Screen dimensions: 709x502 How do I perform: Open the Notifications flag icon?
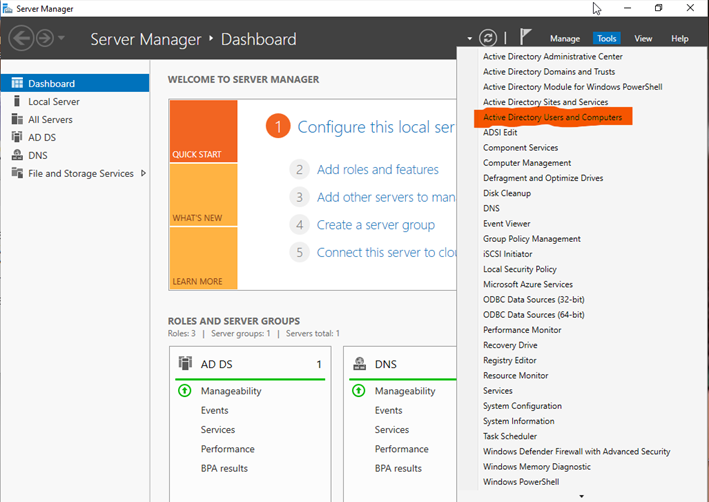[x=525, y=37]
